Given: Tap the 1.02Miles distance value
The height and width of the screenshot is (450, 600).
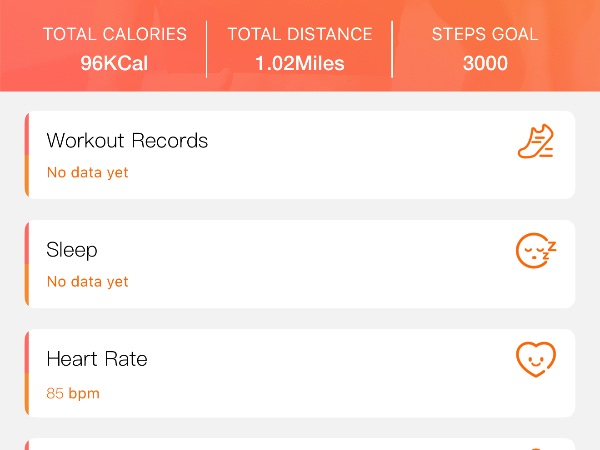Looking at the screenshot, I should [x=300, y=64].
